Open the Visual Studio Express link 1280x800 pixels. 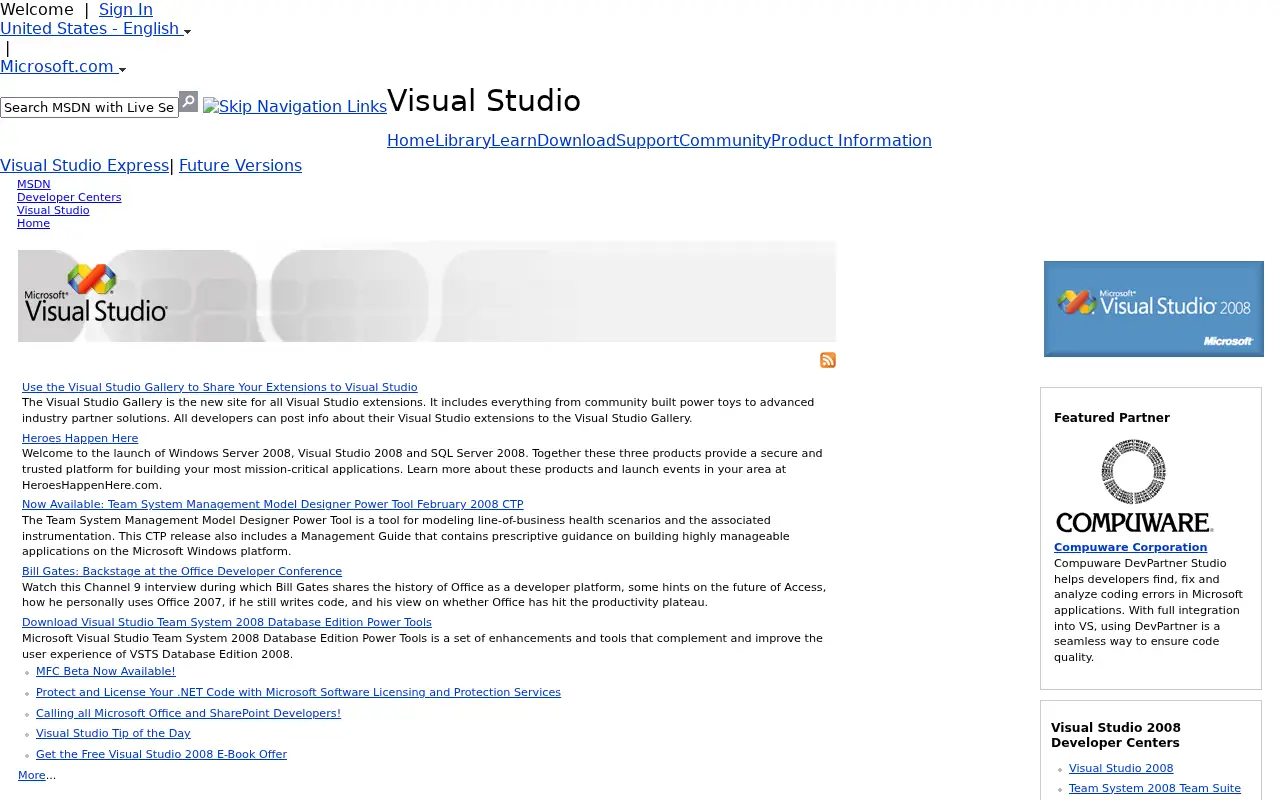(84, 166)
